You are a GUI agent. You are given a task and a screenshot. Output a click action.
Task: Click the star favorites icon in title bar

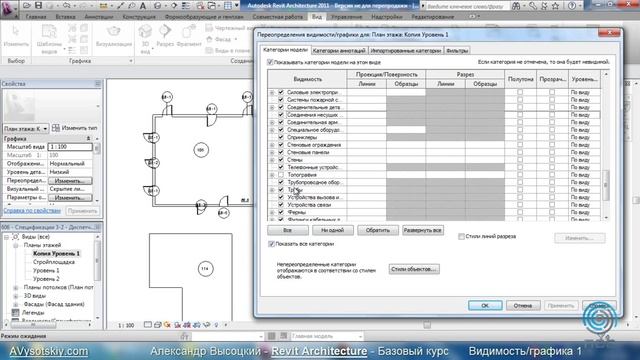[x=556, y=6]
